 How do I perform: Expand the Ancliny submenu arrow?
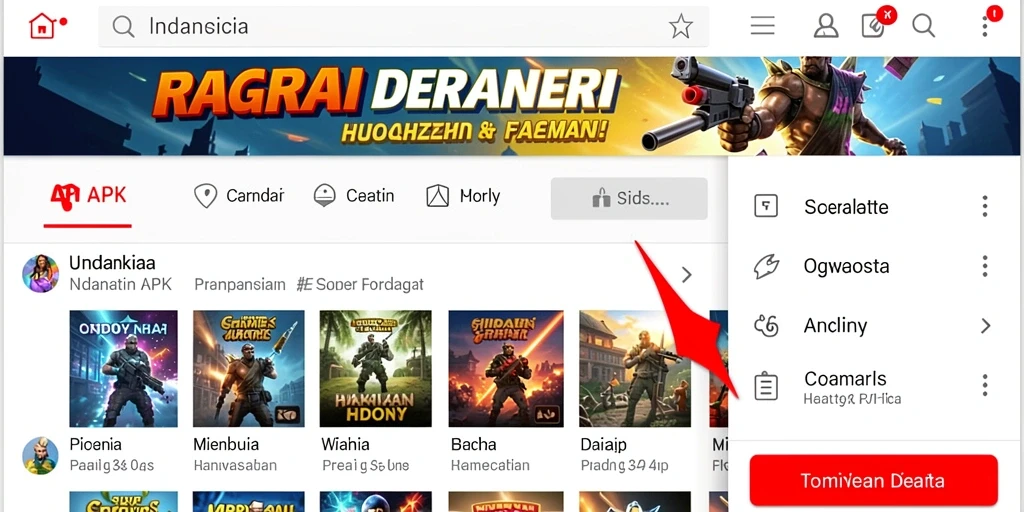coord(985,325)
